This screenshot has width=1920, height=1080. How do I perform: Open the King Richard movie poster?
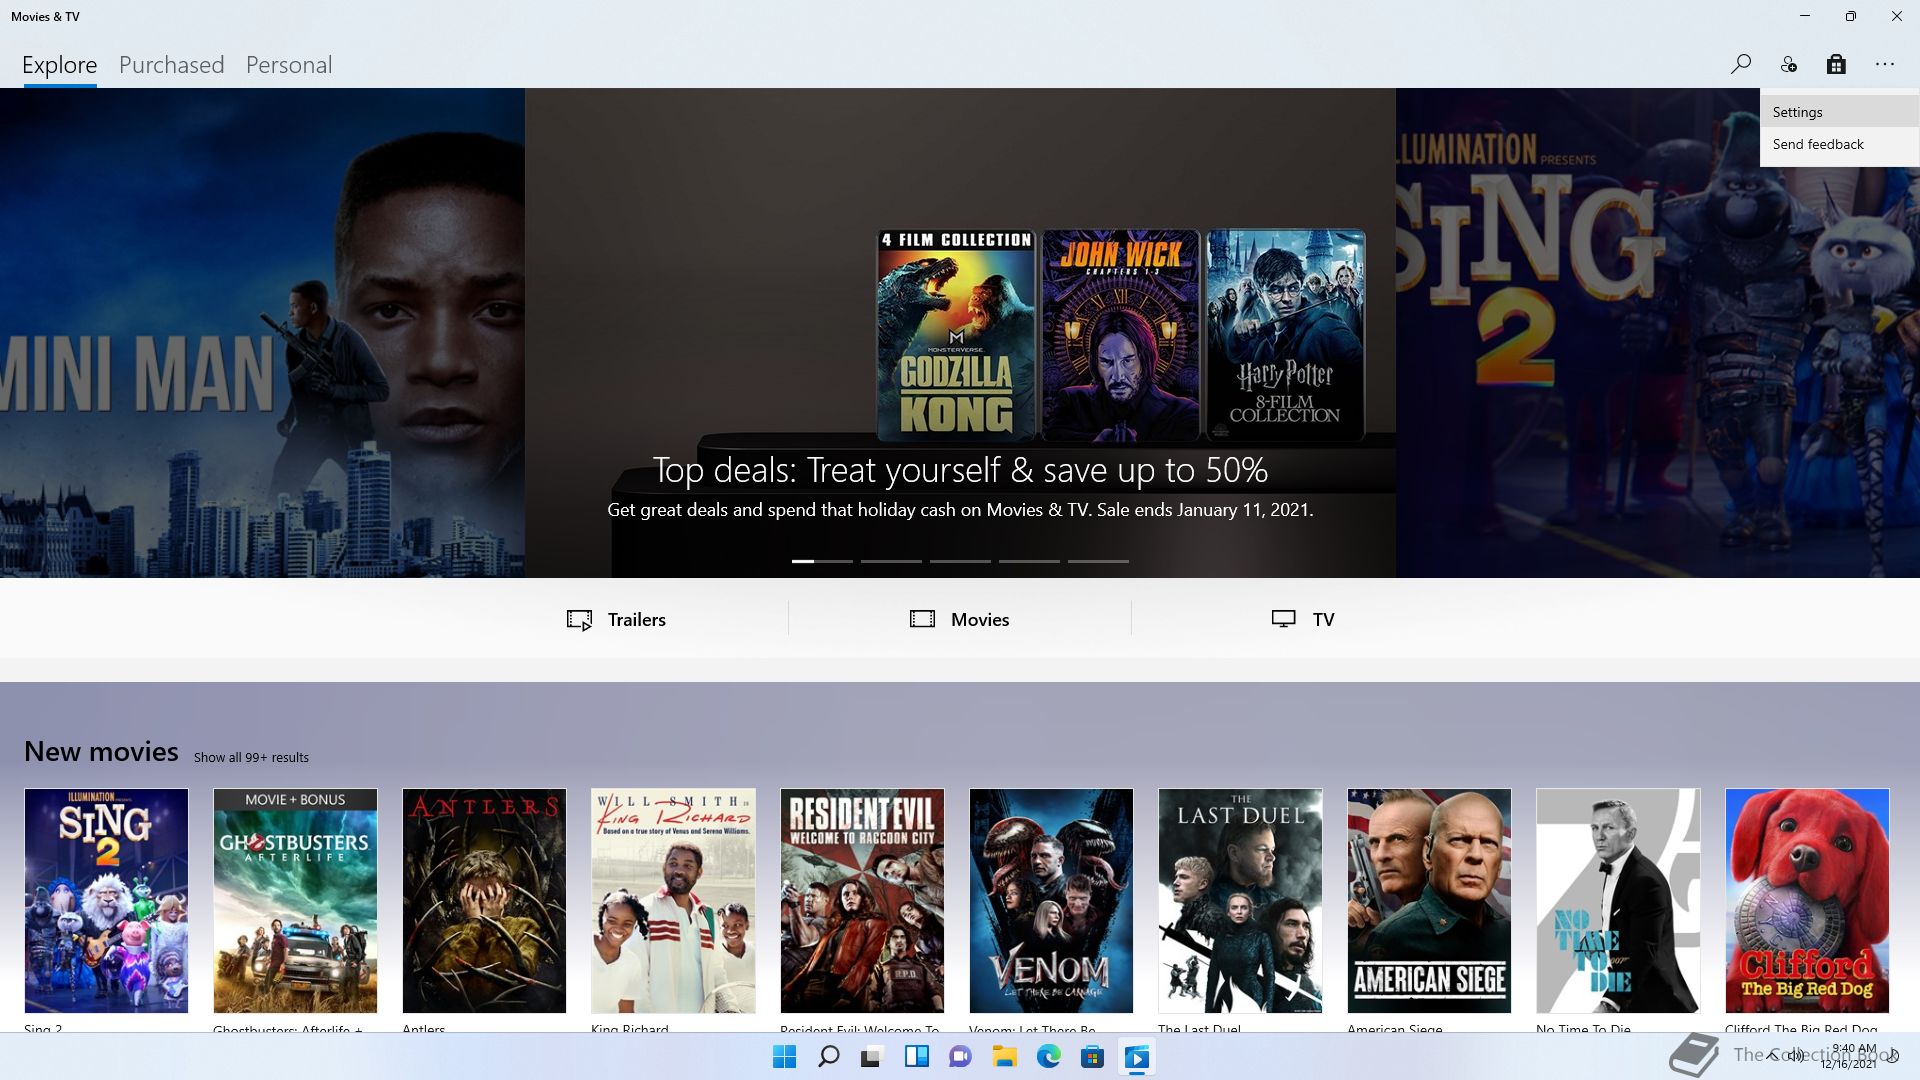pyautogui.click(x=673, y=900)
